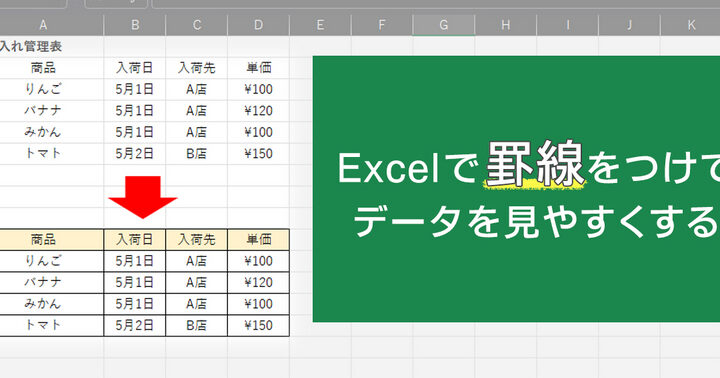Click バナナ row's 5月1日 in unbordered table
This screenshot has width=720, height=378.
click(x=135, y=111)
